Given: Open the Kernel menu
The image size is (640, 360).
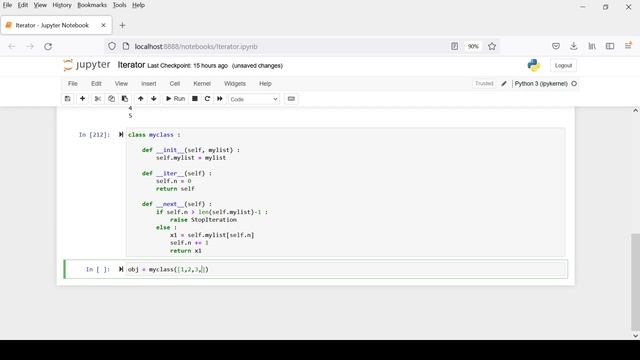Looking at the screenshot, I should [202, 84].
